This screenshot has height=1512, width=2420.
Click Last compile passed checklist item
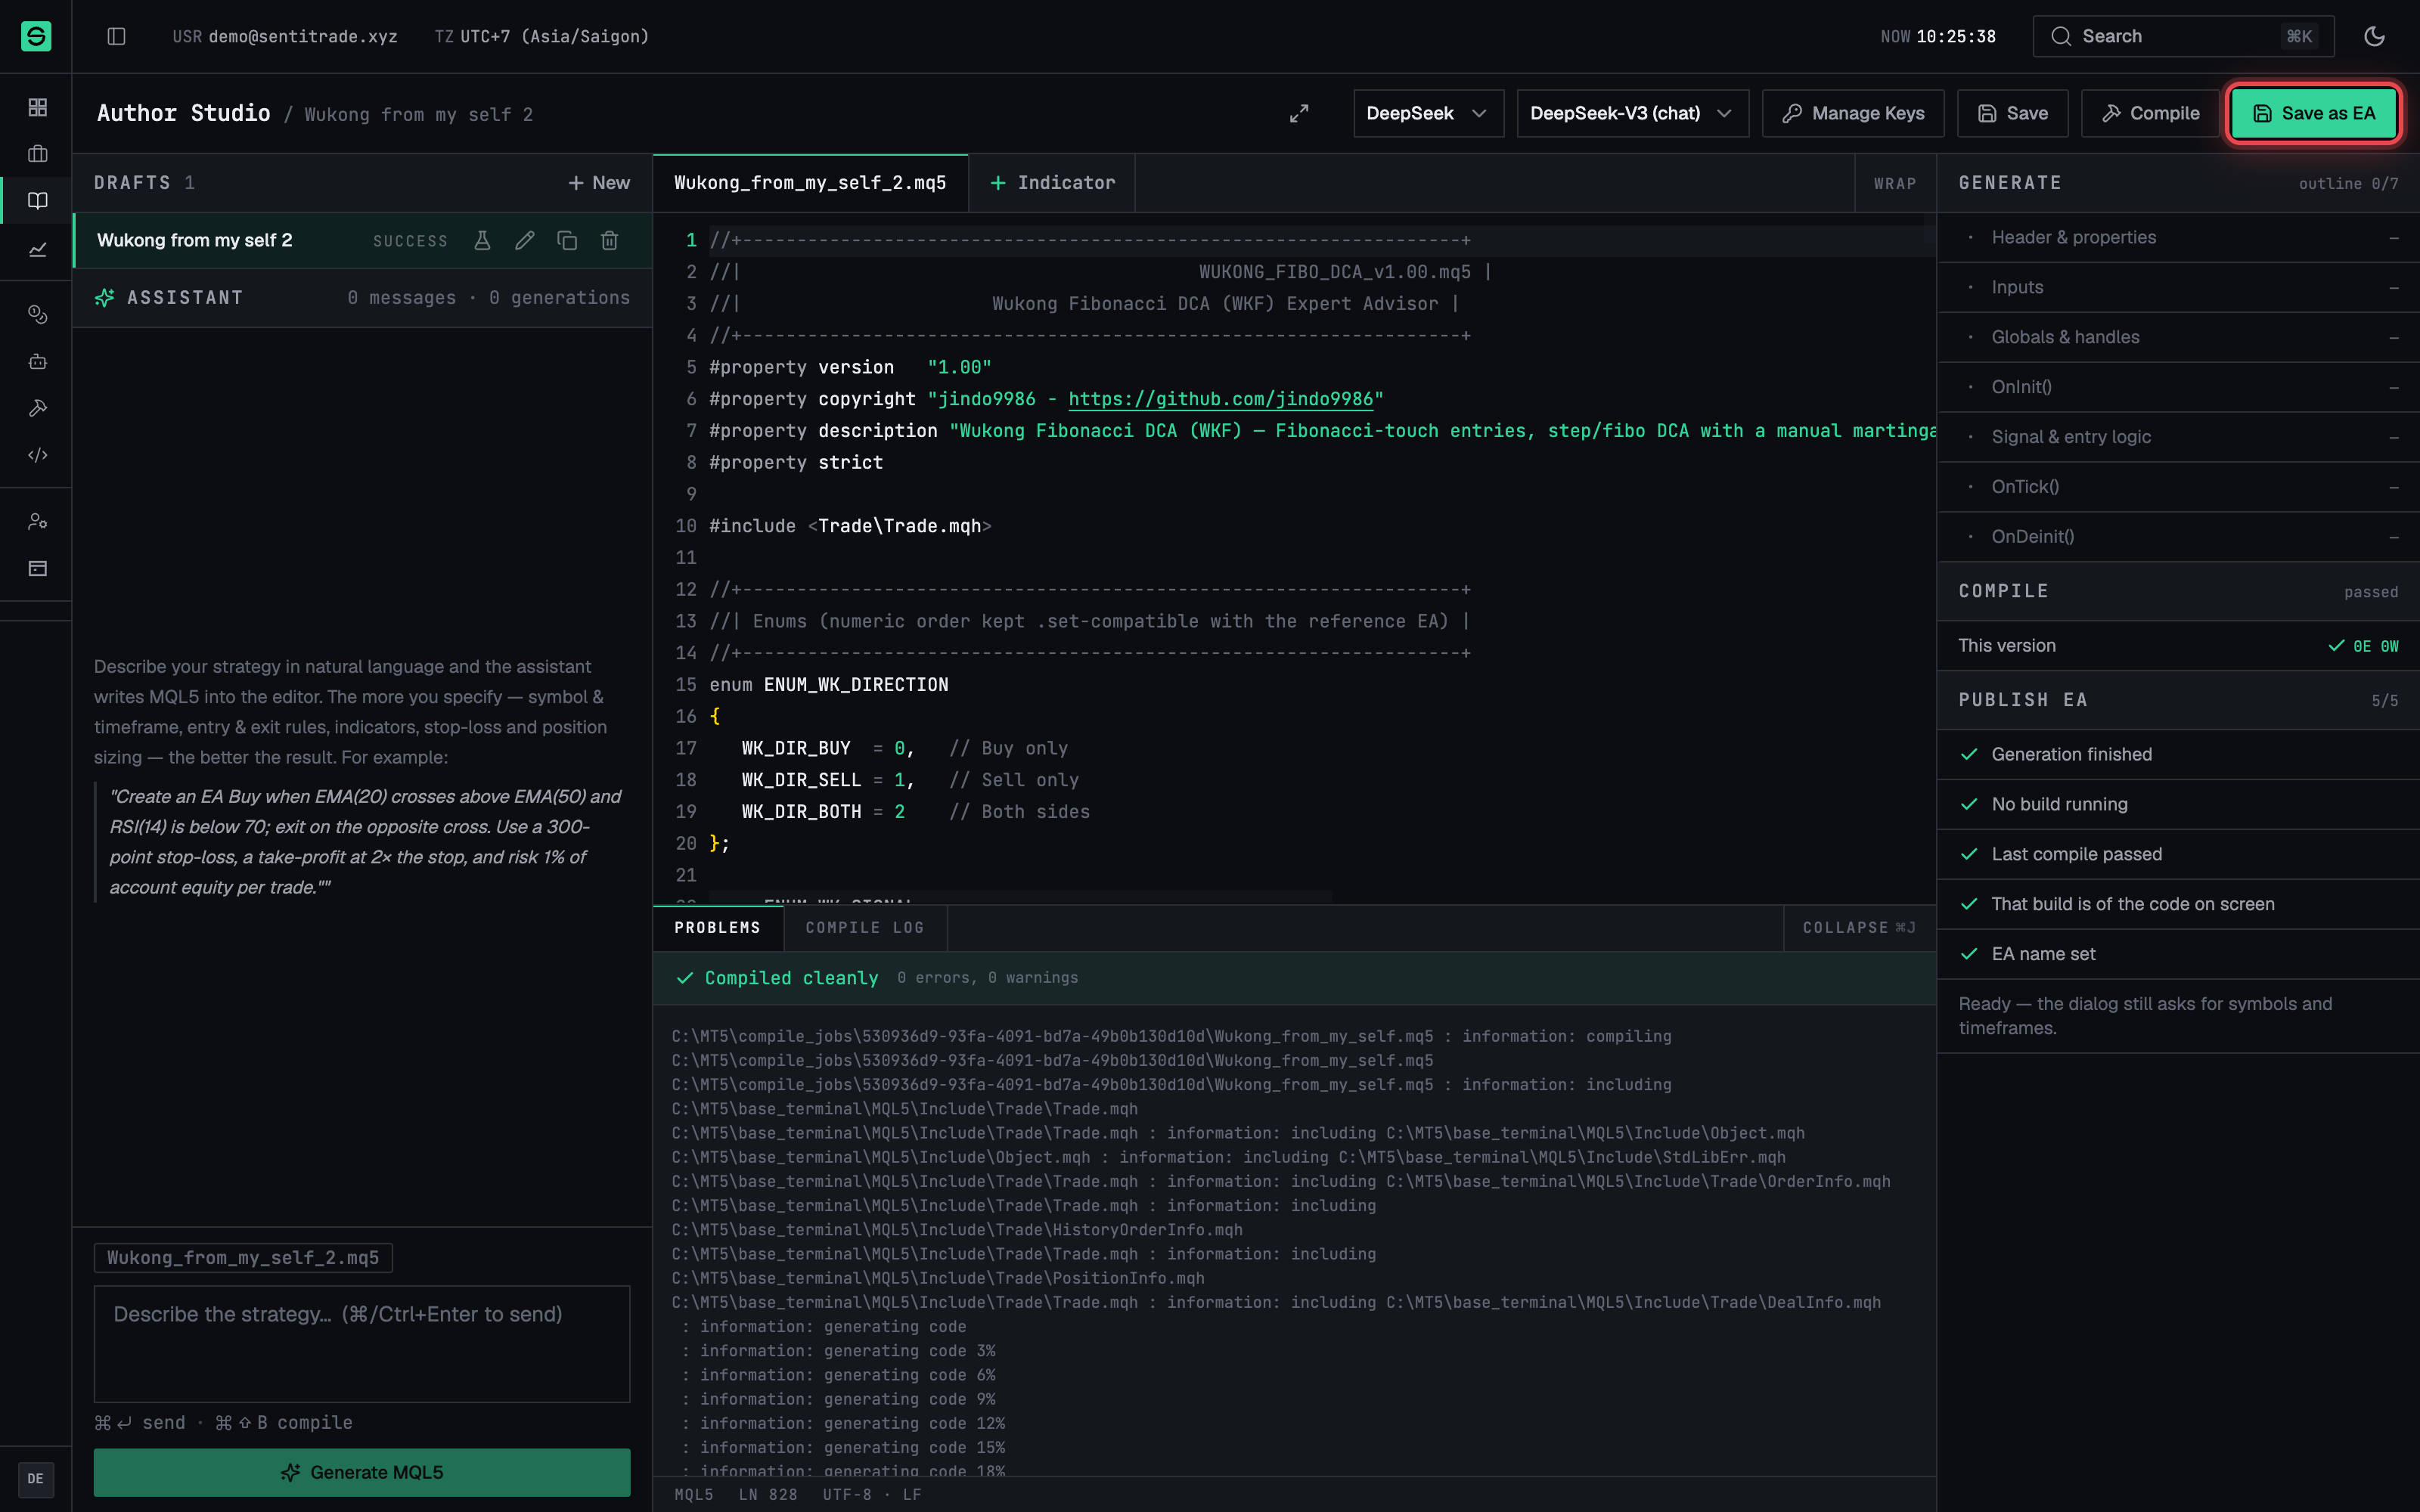pos(2178,854)
